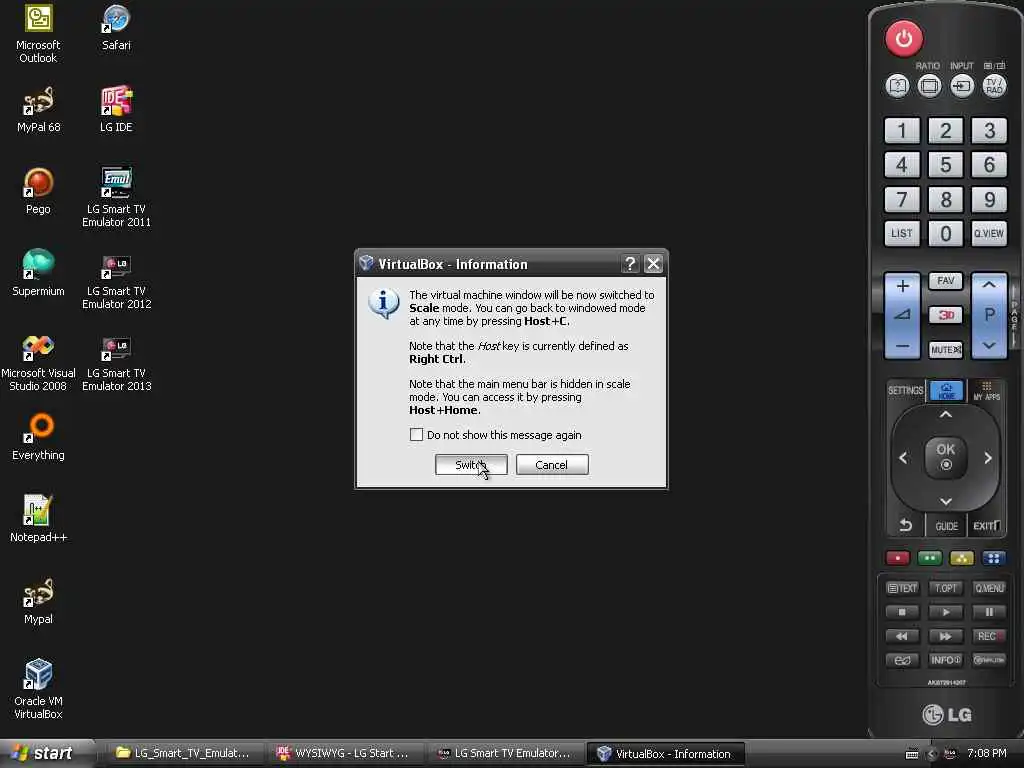Decrease volume with the minus button
The image size is (1024, 768).
pos(903,346)
